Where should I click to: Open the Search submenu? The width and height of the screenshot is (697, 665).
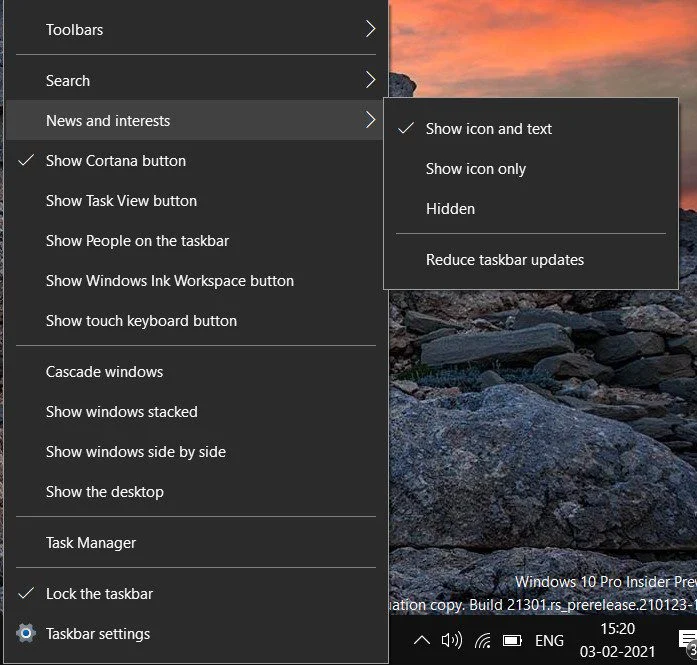(196, 80)
